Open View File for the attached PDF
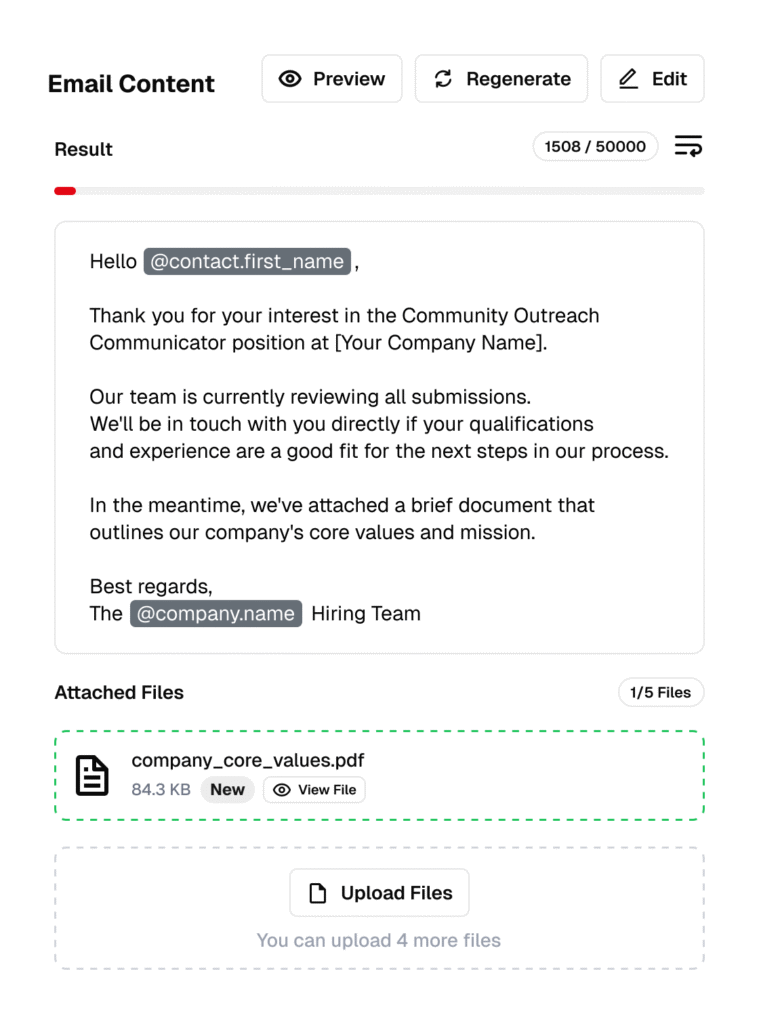 coord(315,790)
